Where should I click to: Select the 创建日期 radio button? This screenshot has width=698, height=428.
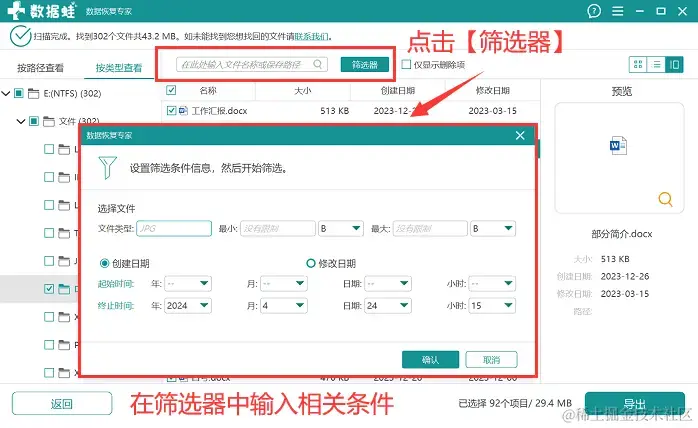click(x=104, y=264)
